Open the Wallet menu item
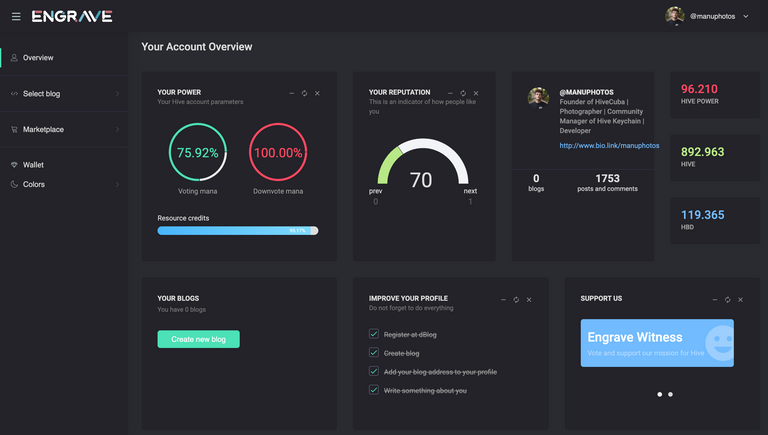This screenshot has width=768, height=435. coord(64,165)
